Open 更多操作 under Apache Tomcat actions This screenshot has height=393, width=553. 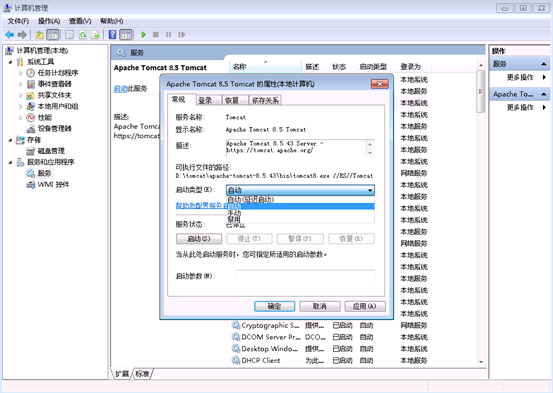520,107
